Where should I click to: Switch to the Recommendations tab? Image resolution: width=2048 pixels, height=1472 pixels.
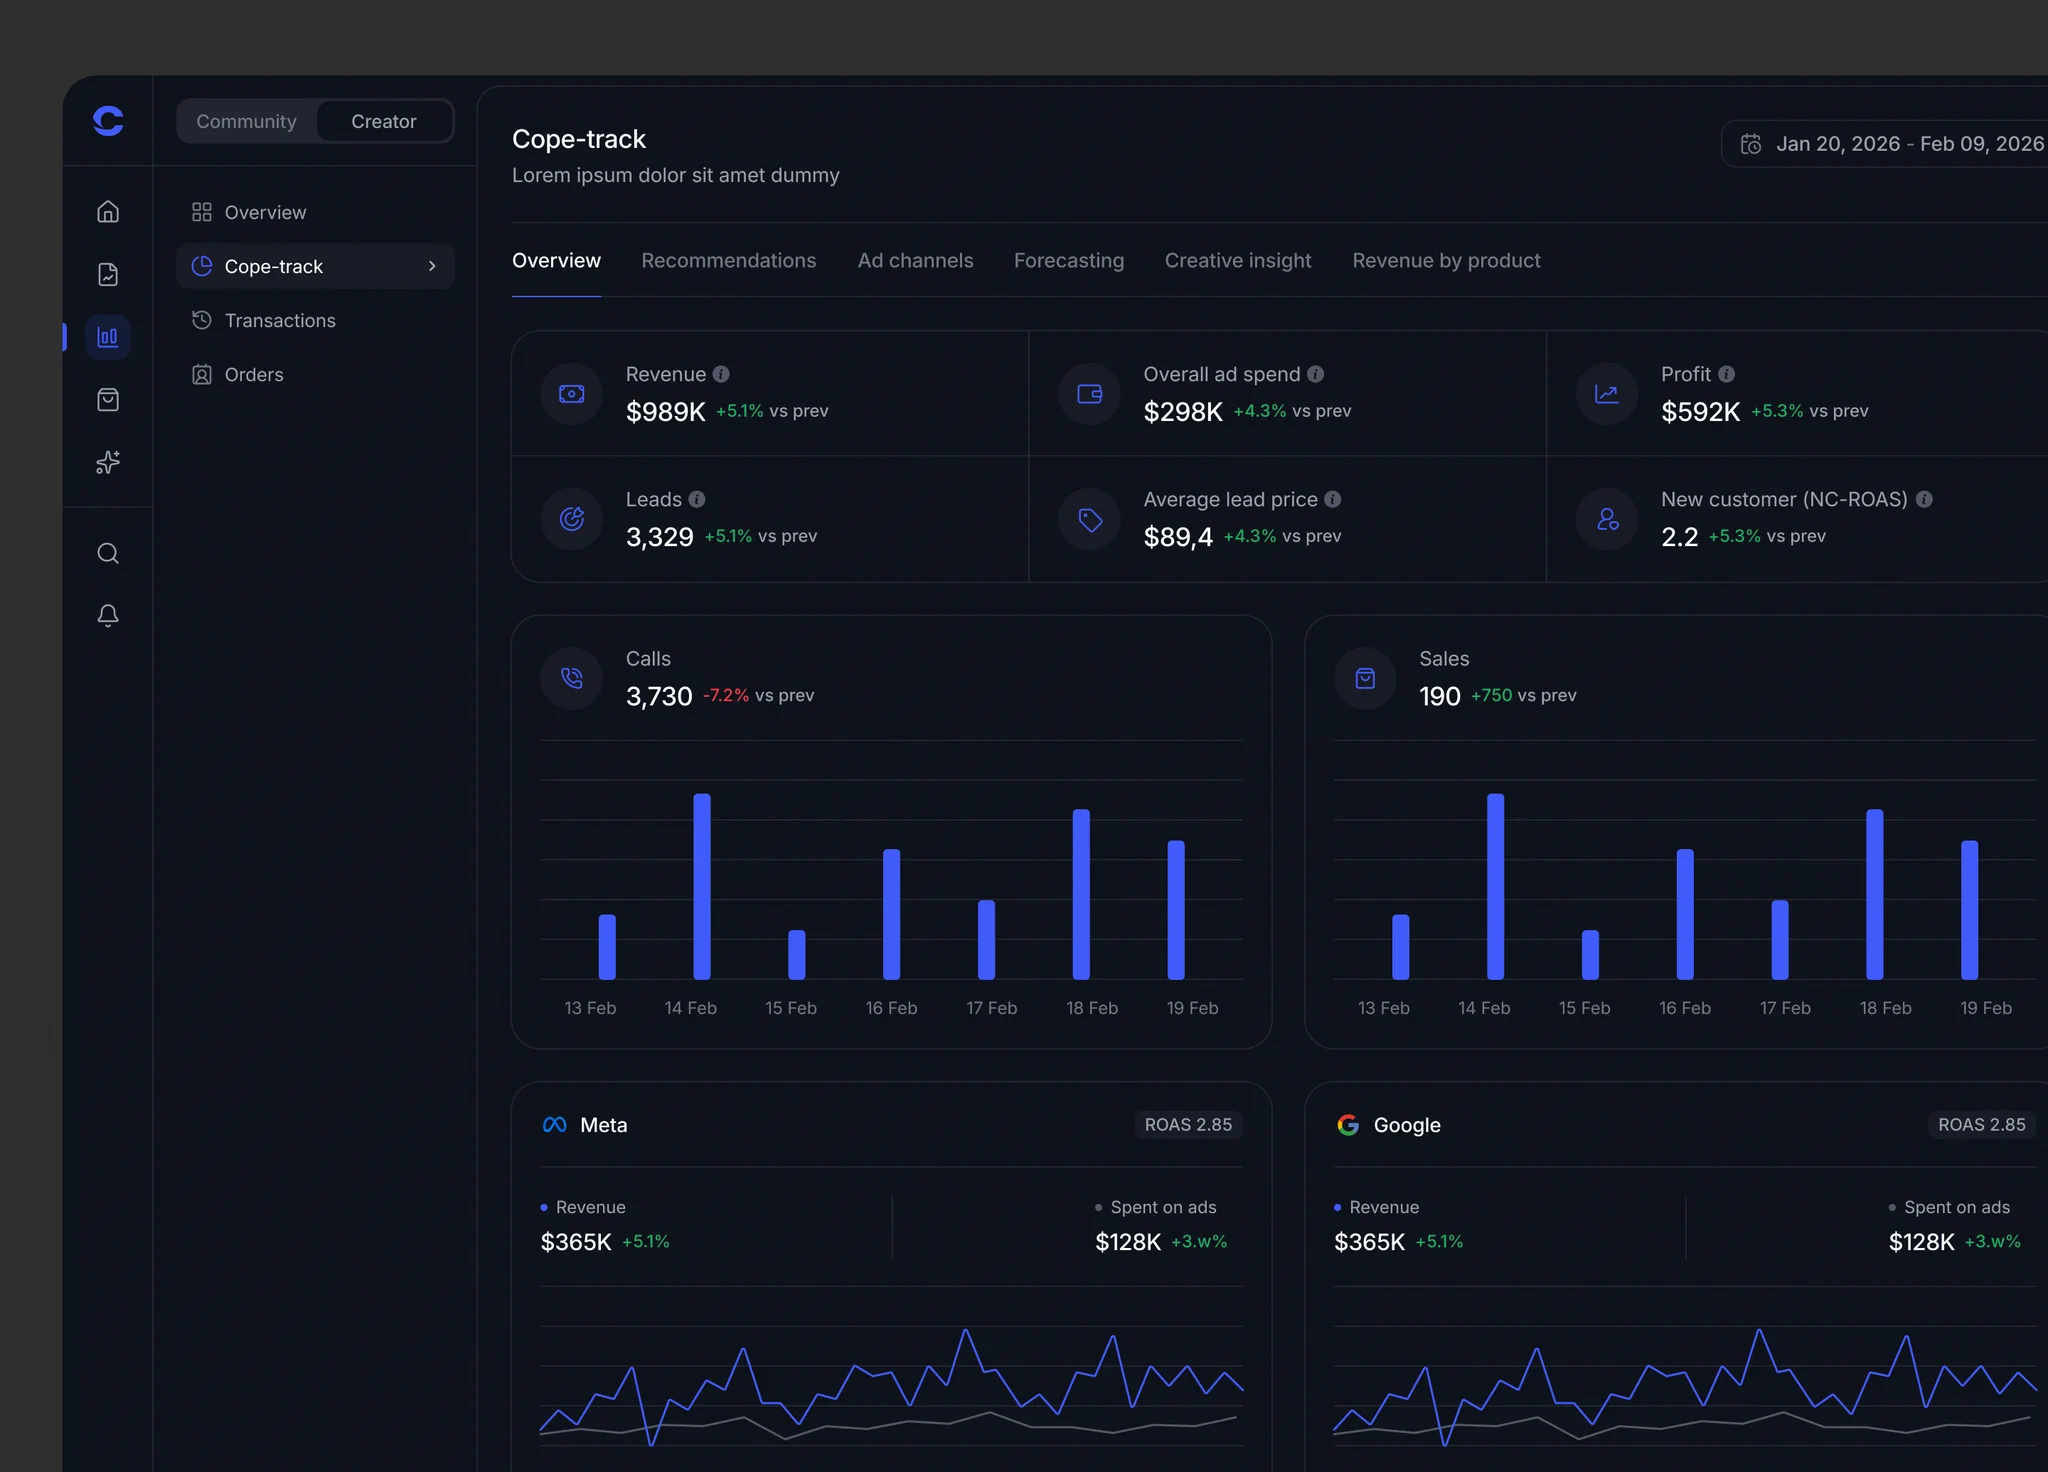tap(729, 261)
